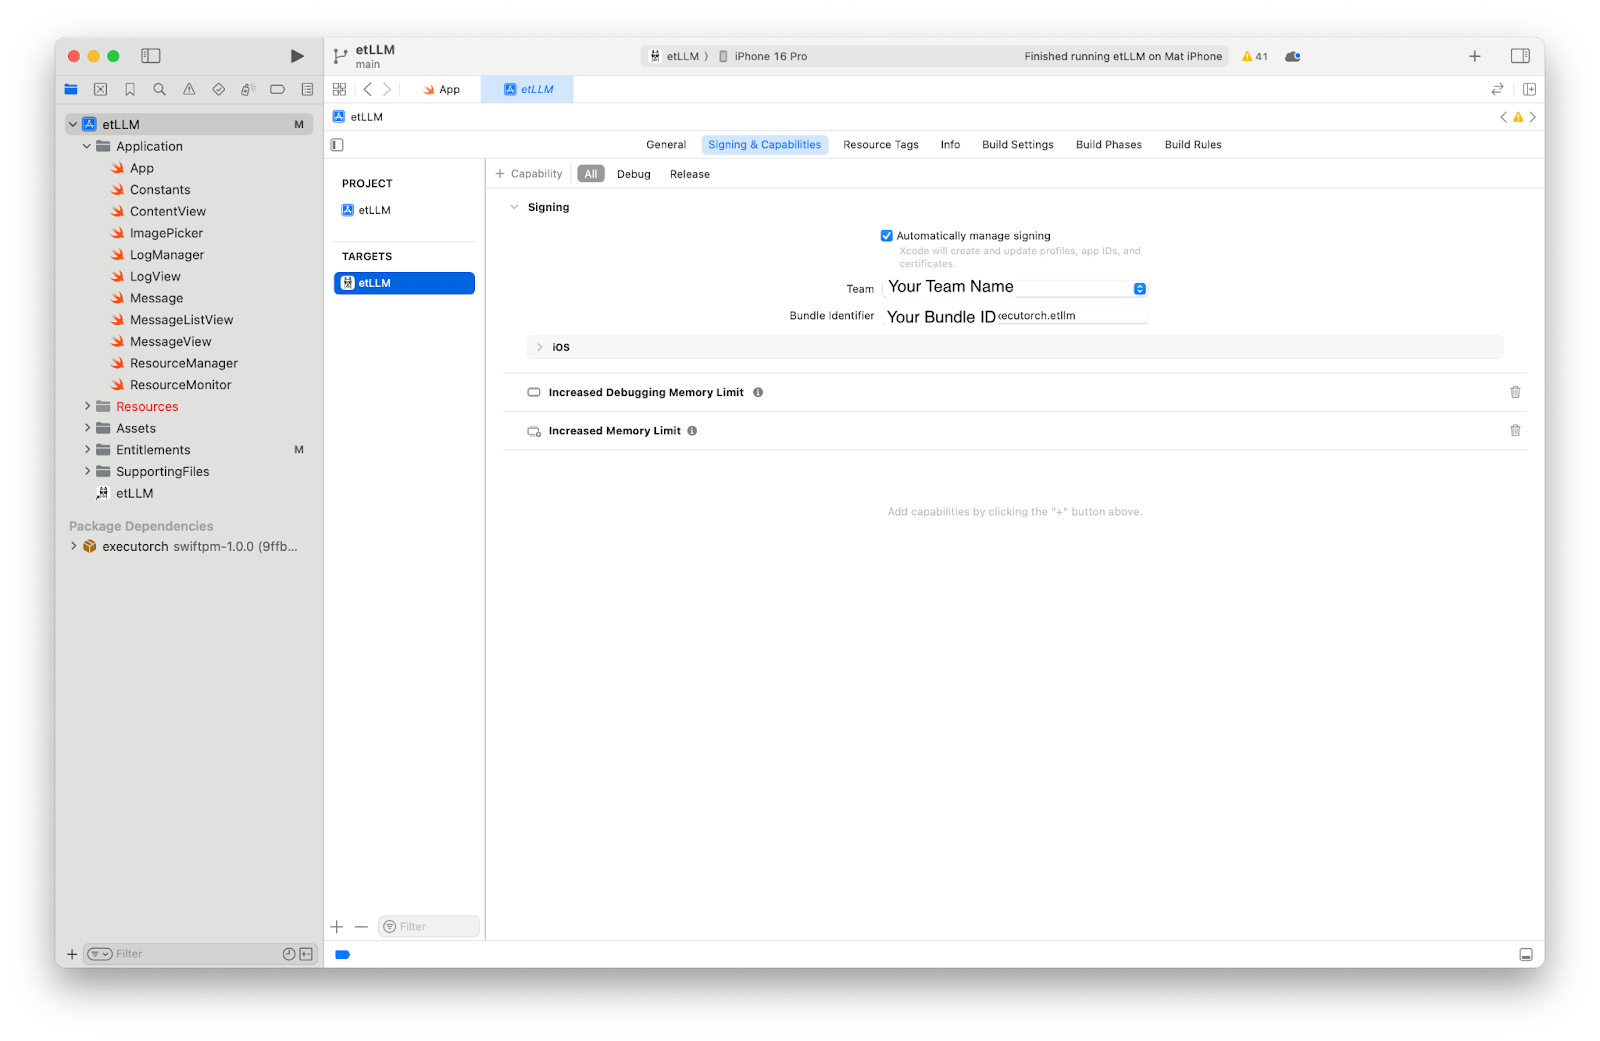Click the Bundle Identifier field

1070,316
